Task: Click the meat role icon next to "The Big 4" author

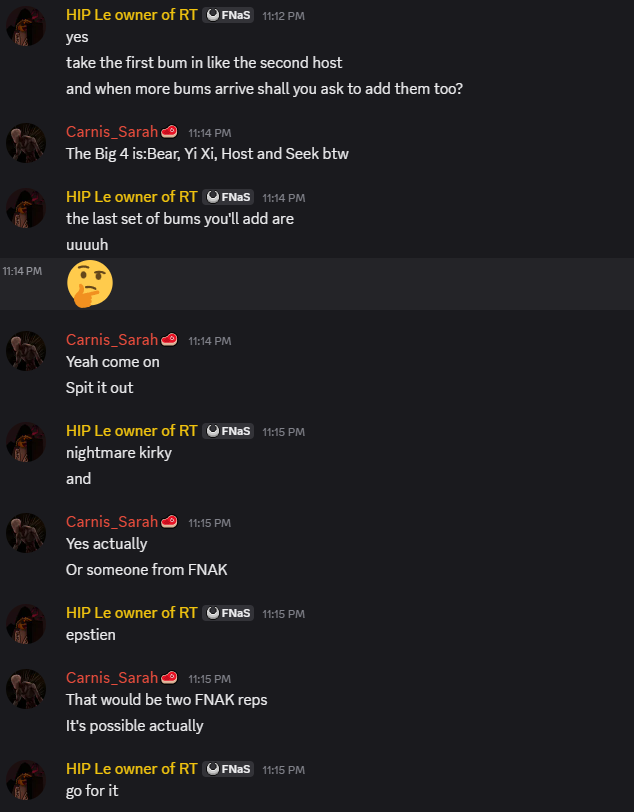Action: pos(169,132)
